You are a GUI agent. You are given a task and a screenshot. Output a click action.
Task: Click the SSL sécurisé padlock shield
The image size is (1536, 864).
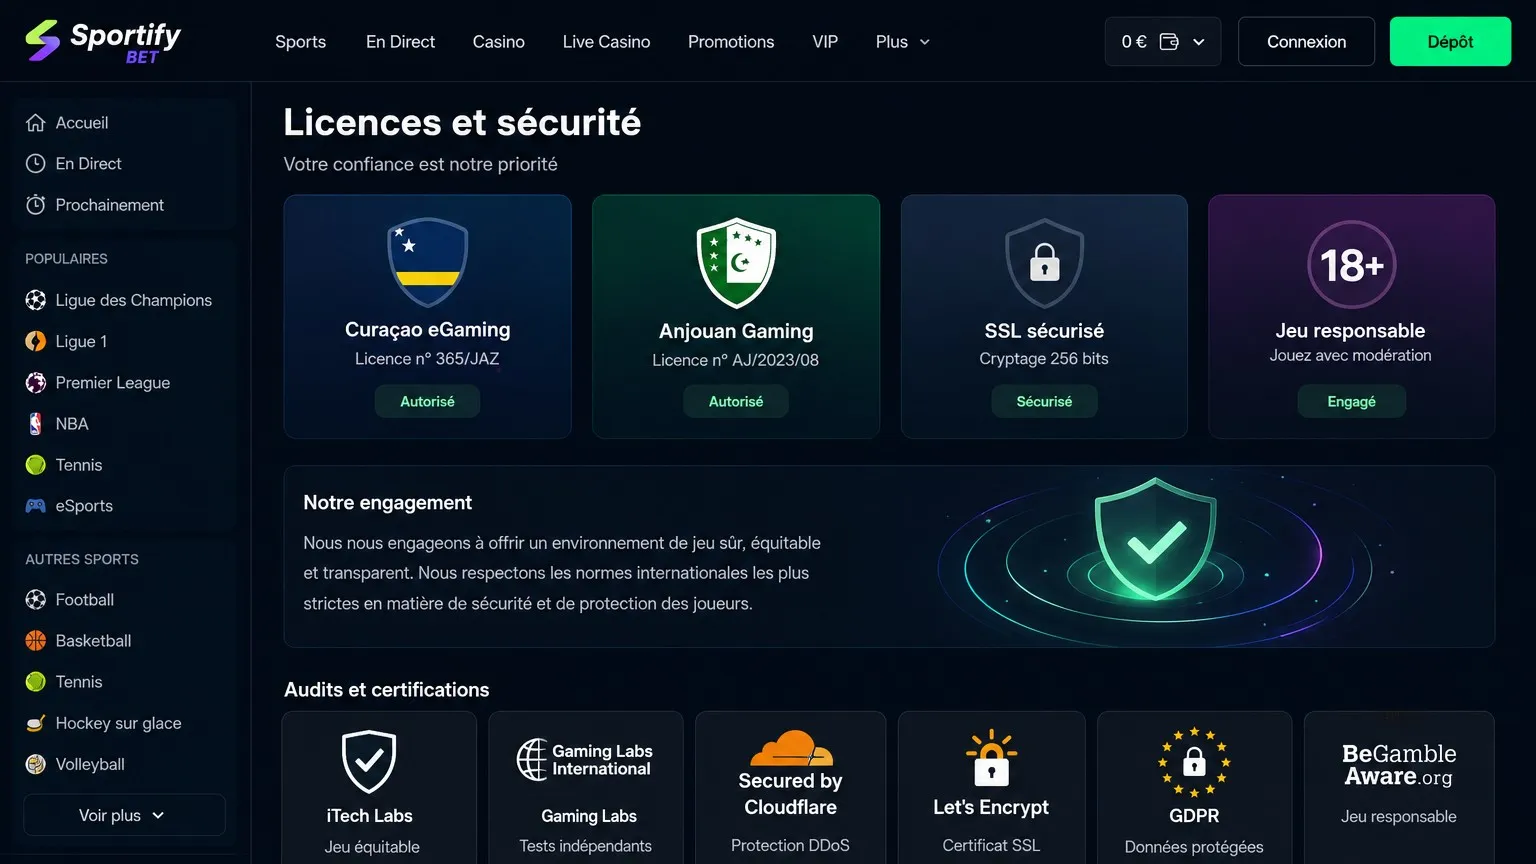(x=1044, y=263)
